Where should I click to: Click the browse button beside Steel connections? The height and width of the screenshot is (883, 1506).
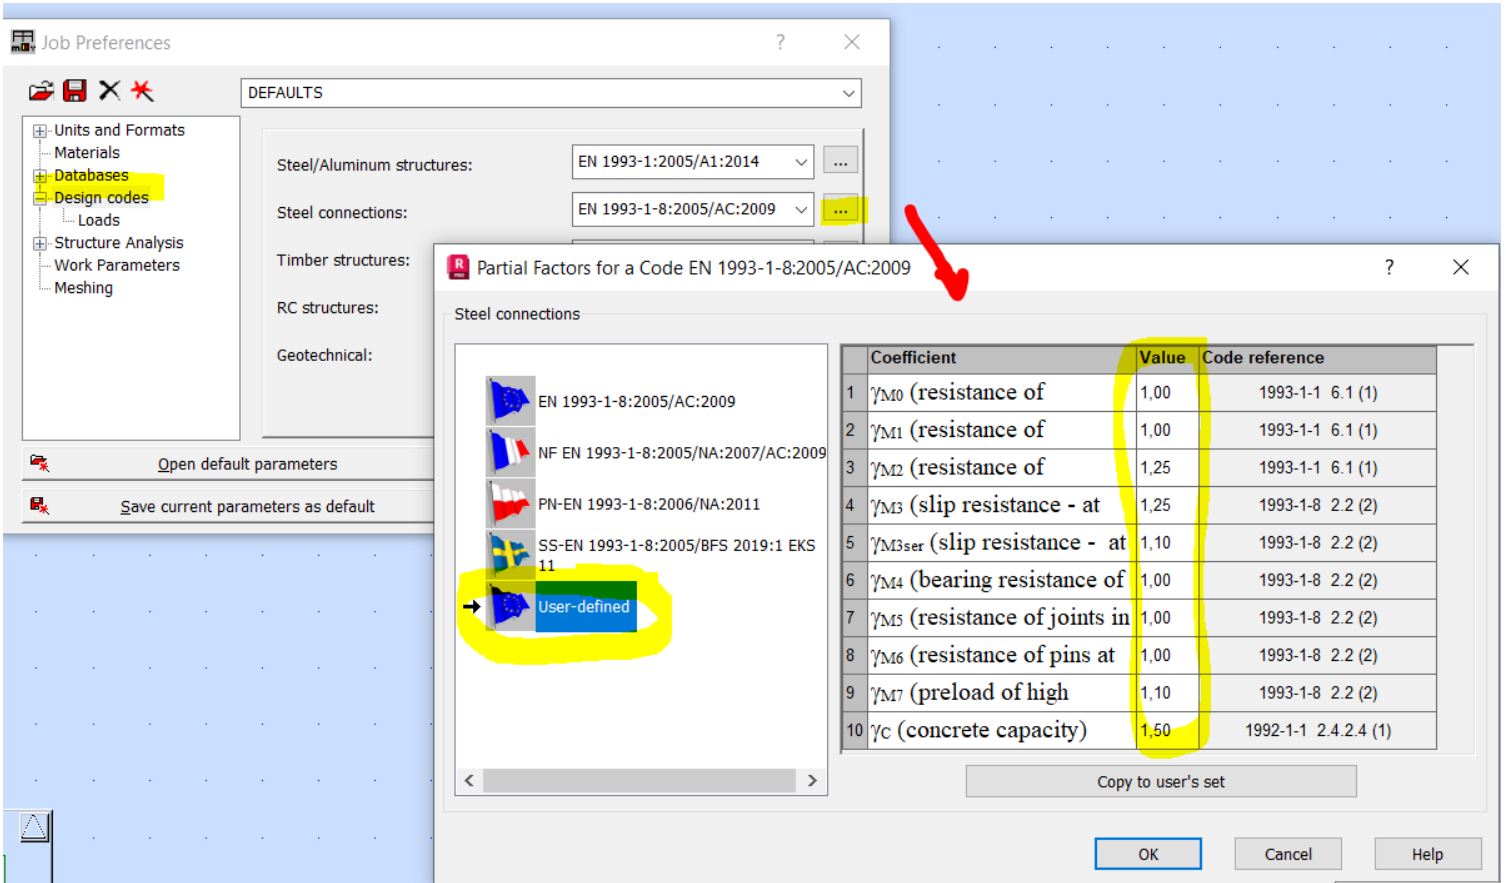(840, 210)
